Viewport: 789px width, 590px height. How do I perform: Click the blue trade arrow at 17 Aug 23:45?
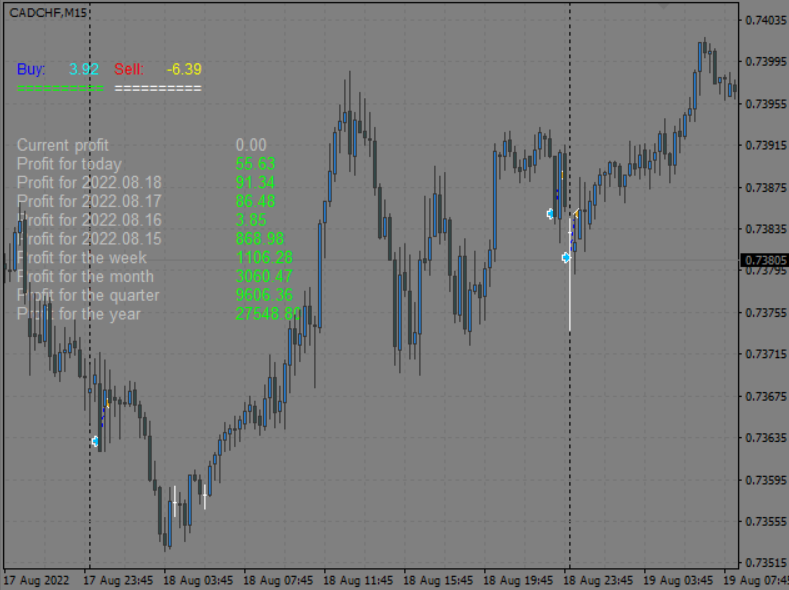pyautogui.click(x=95, y=441)
